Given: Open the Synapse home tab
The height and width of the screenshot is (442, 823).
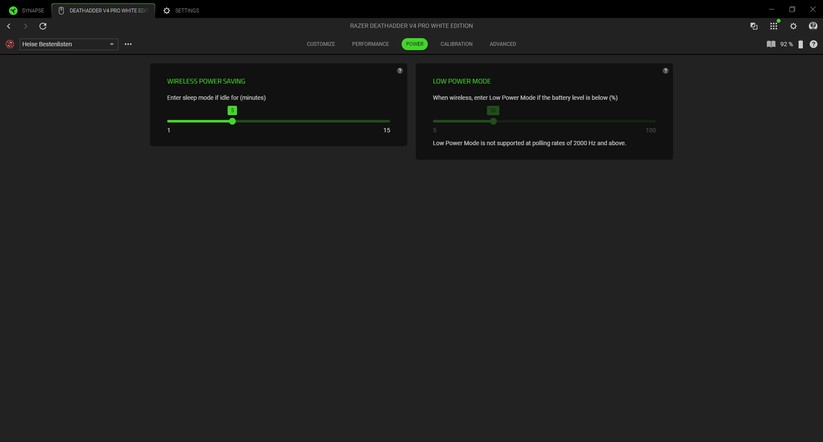Looking at the screenshot, I should point(26,10).
